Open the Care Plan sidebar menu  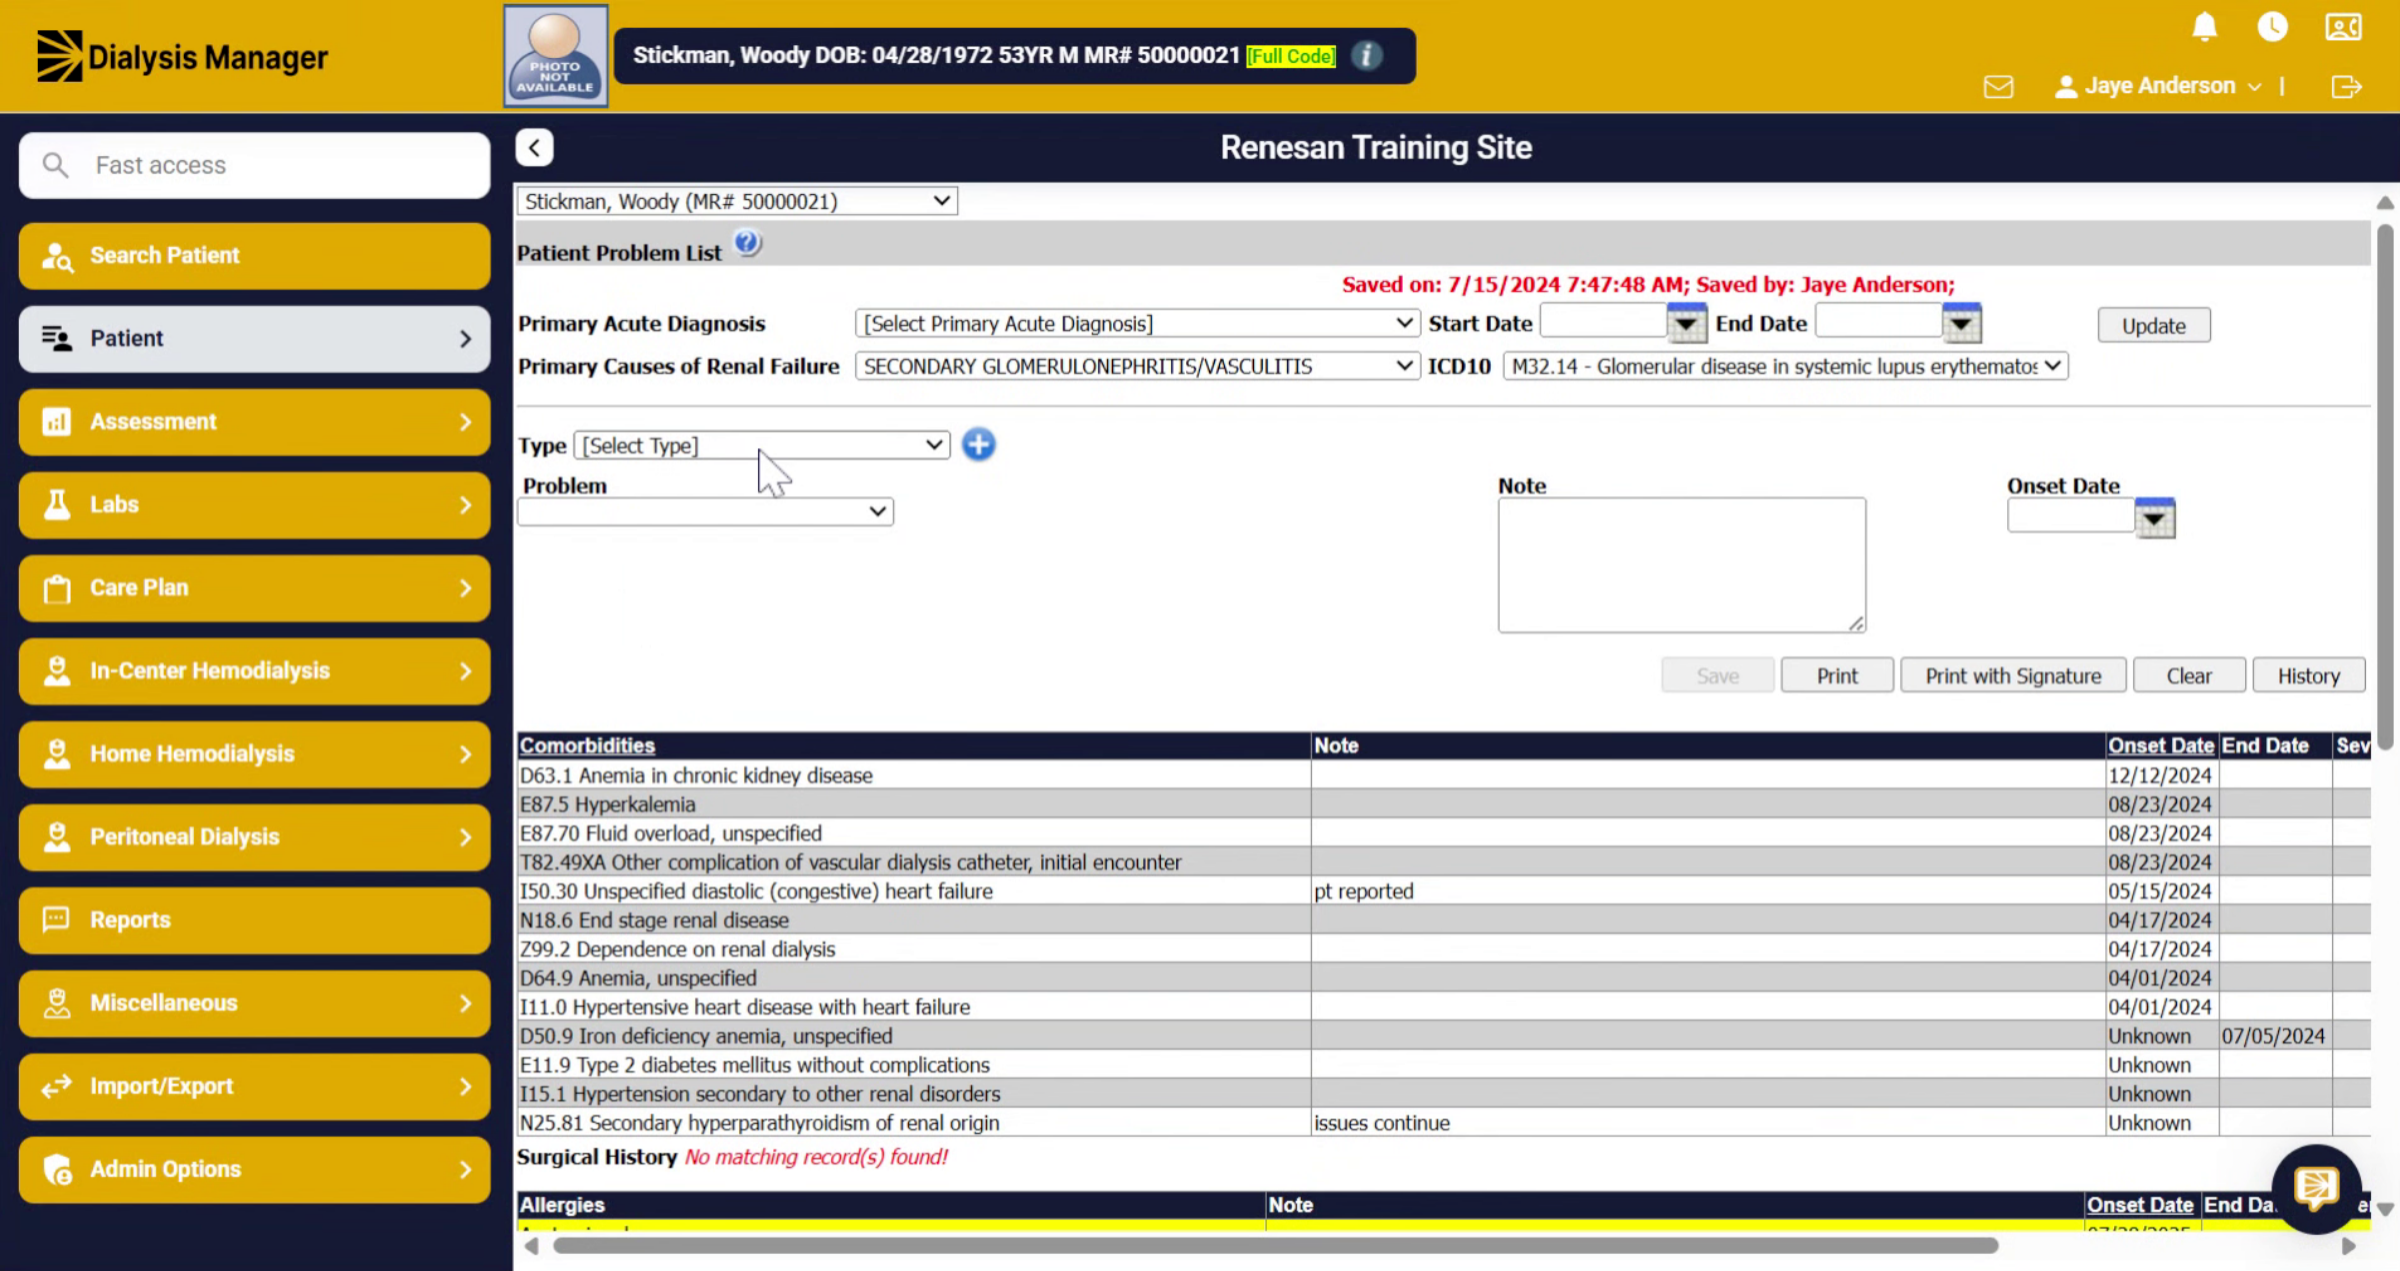tap(254, 587)
